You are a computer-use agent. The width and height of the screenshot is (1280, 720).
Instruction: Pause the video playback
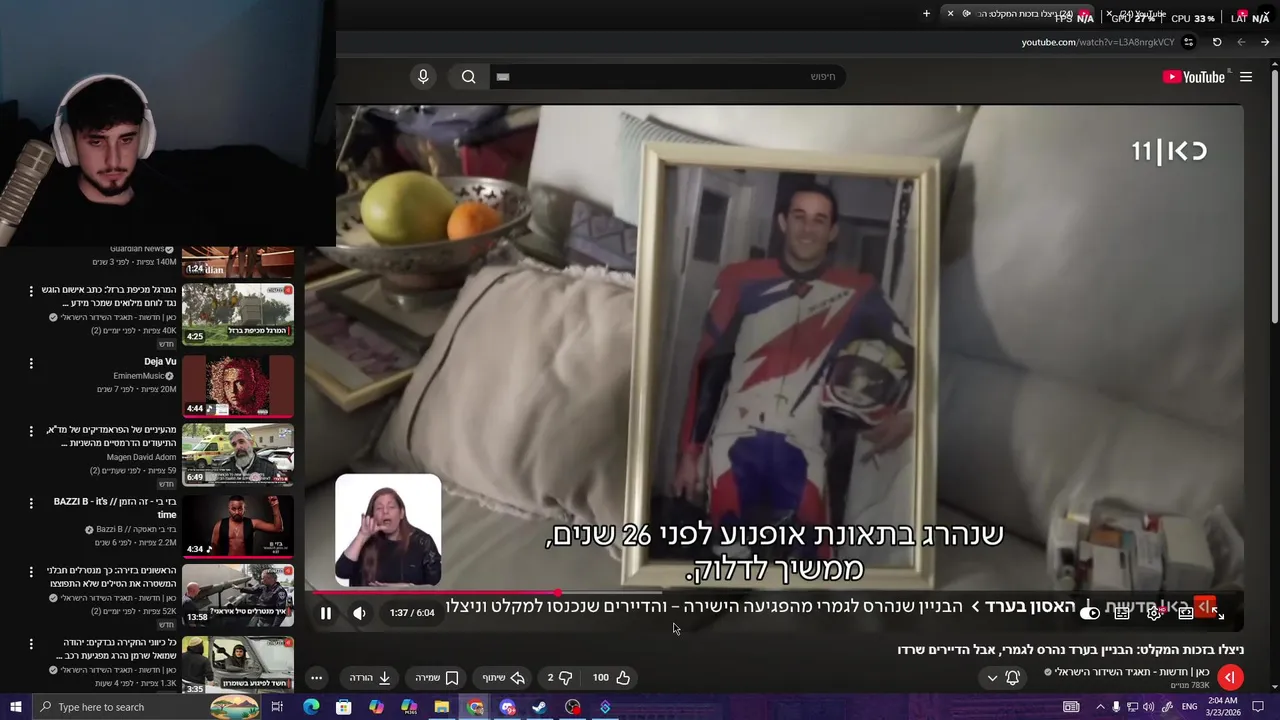tap(325, 613)
